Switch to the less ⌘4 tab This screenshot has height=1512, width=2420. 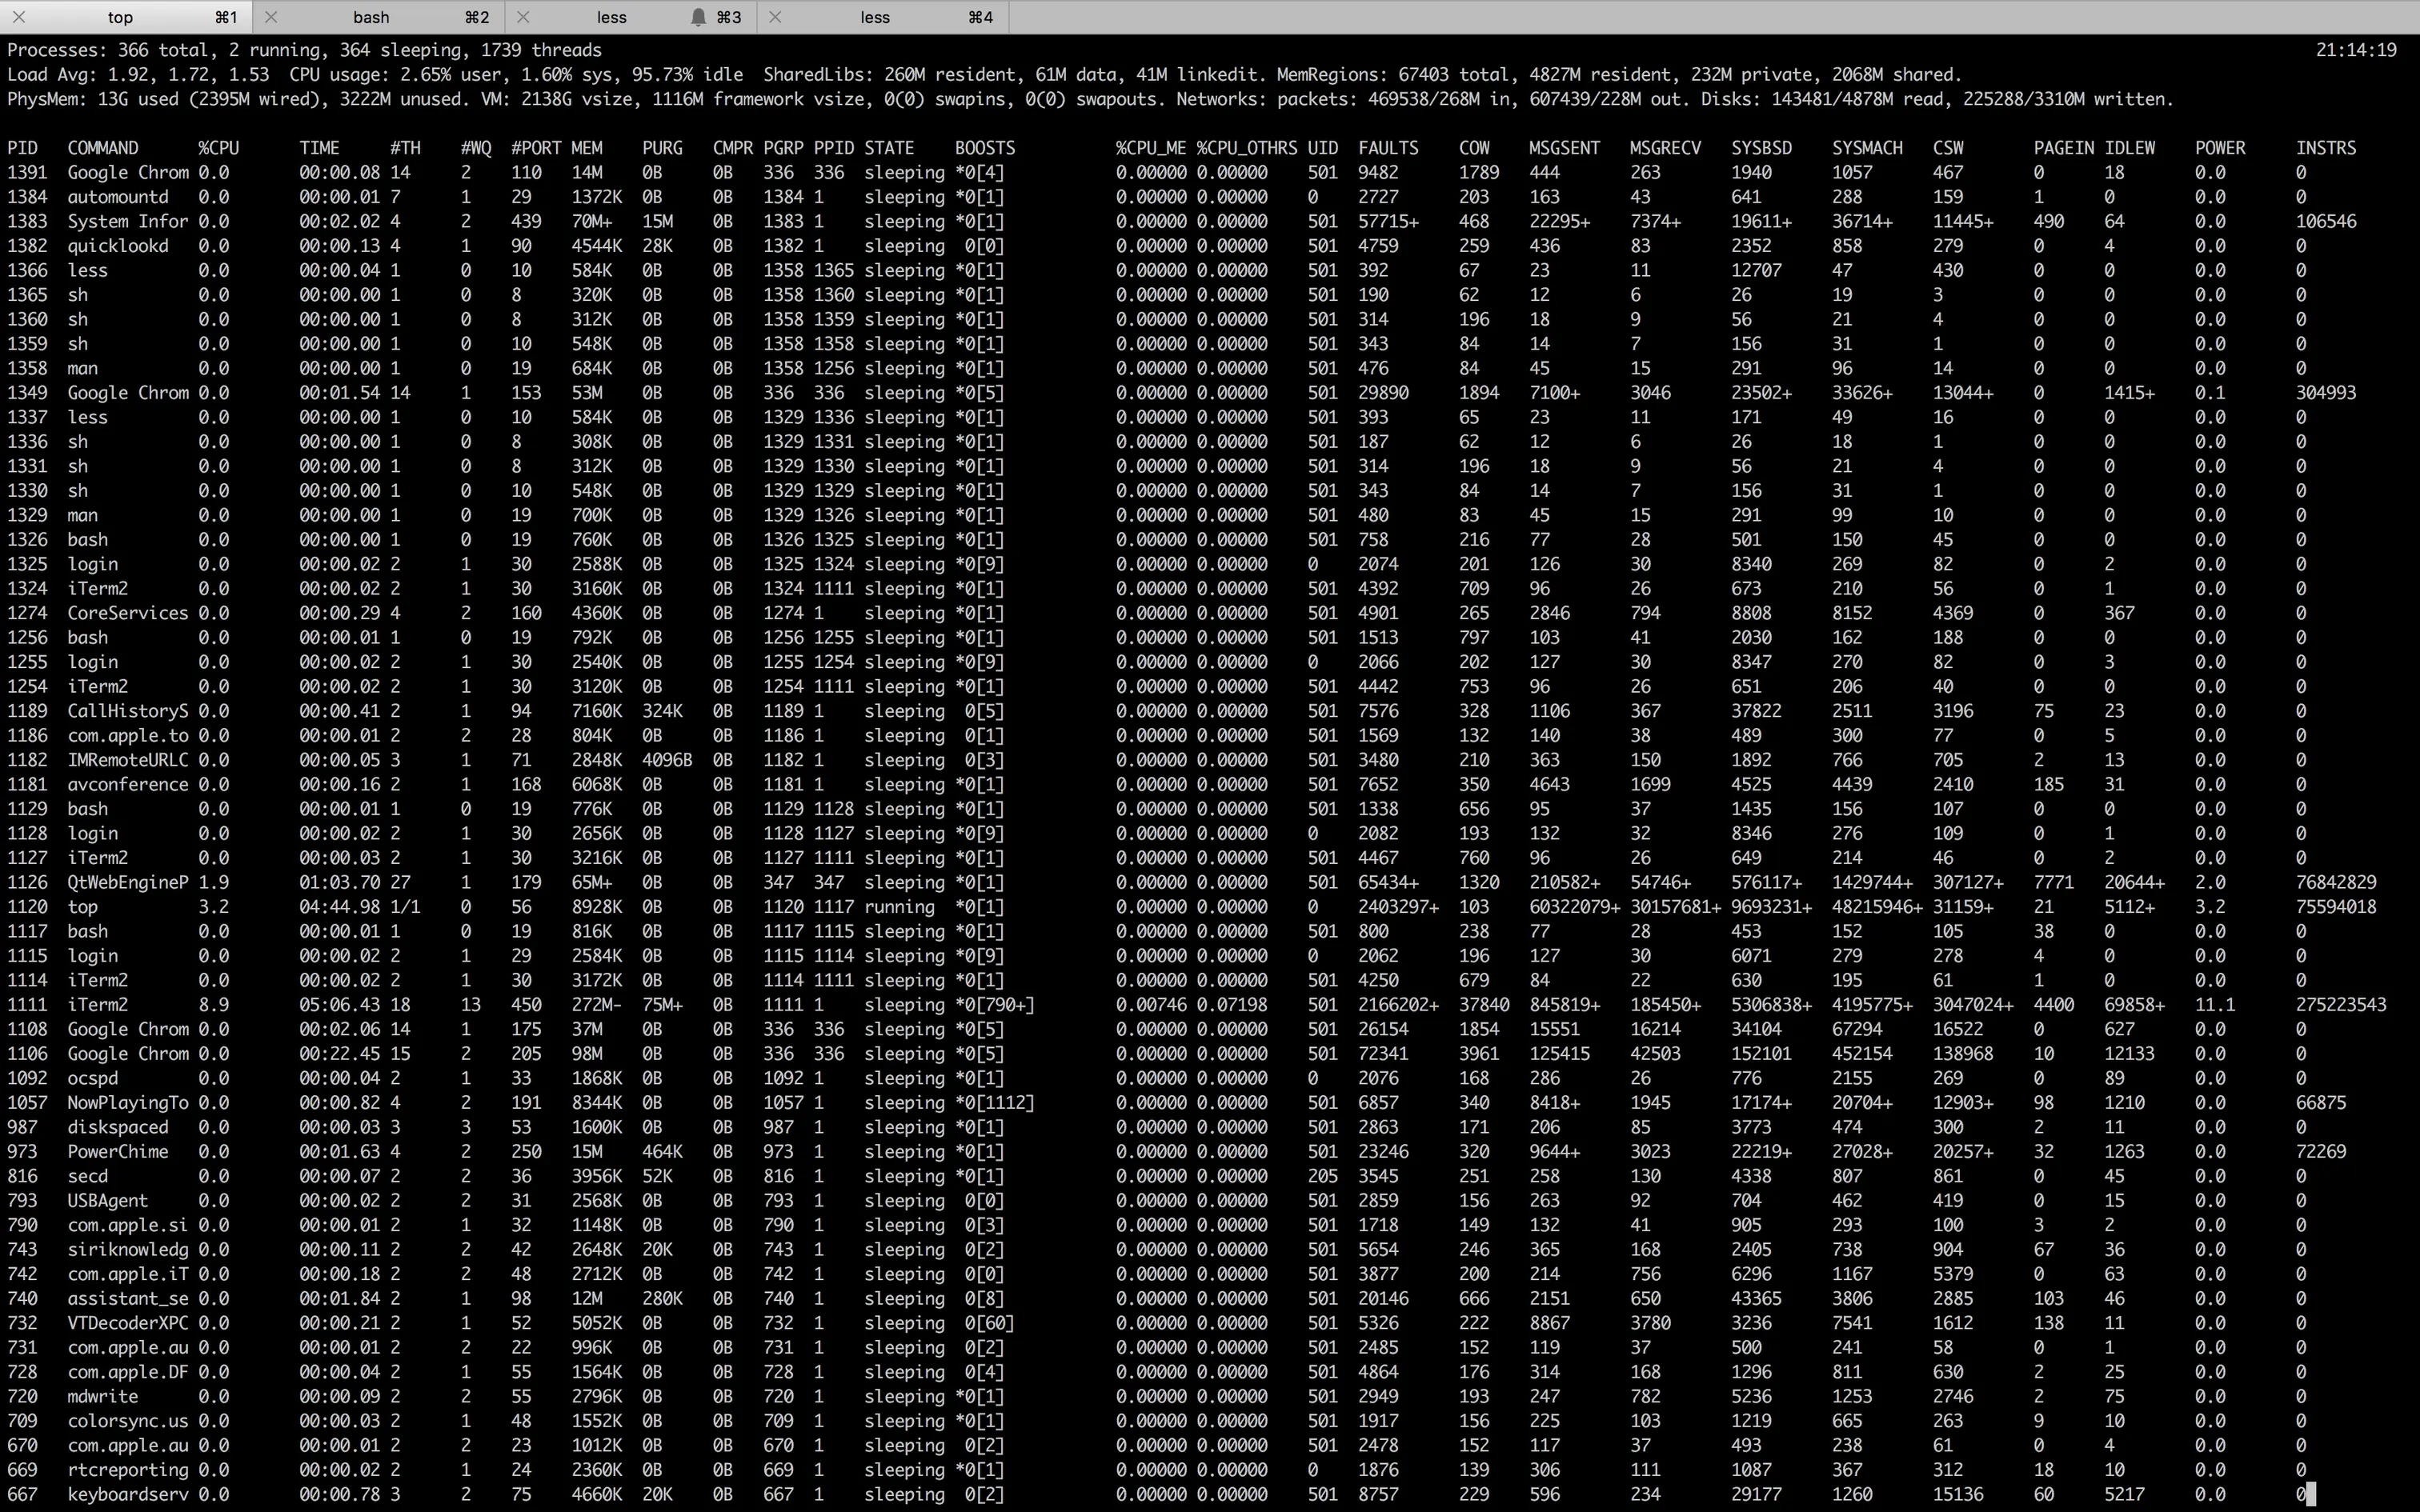tap(874, 17)
